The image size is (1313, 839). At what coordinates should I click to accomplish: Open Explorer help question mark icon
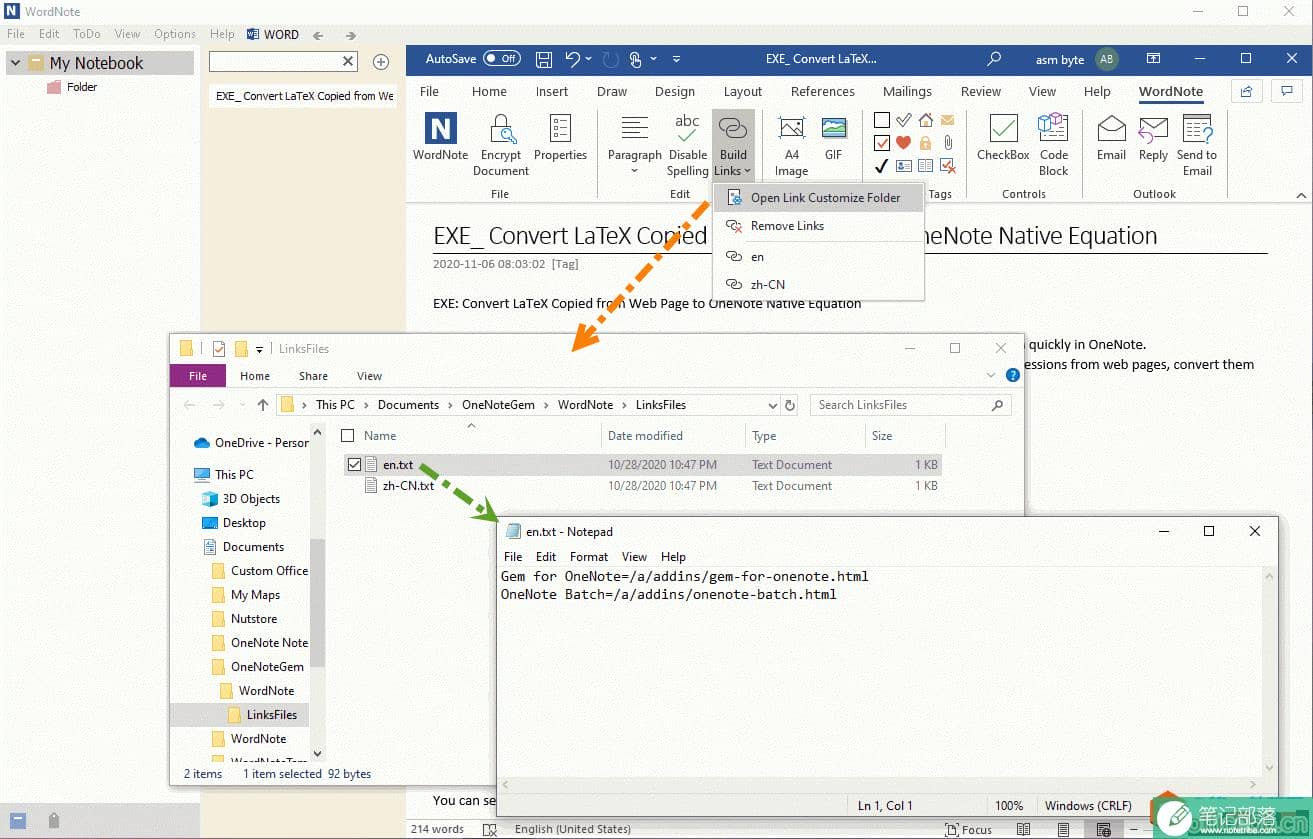[x=1012, y=376]
